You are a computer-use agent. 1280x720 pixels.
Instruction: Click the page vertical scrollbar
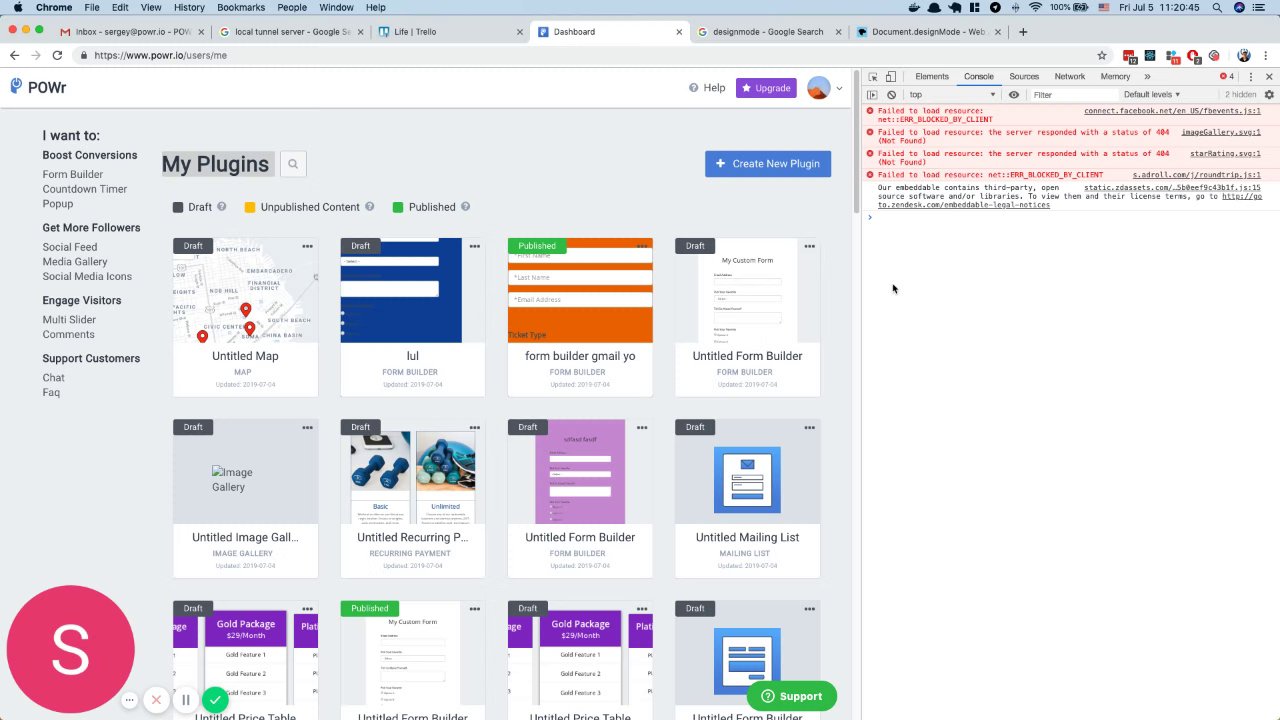click(856, 140)
